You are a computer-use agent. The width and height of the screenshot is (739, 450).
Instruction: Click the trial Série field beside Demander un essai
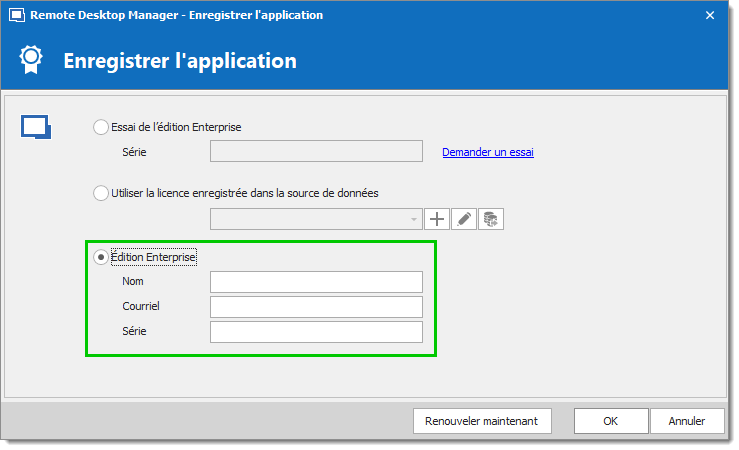click(x=316, y=152)
